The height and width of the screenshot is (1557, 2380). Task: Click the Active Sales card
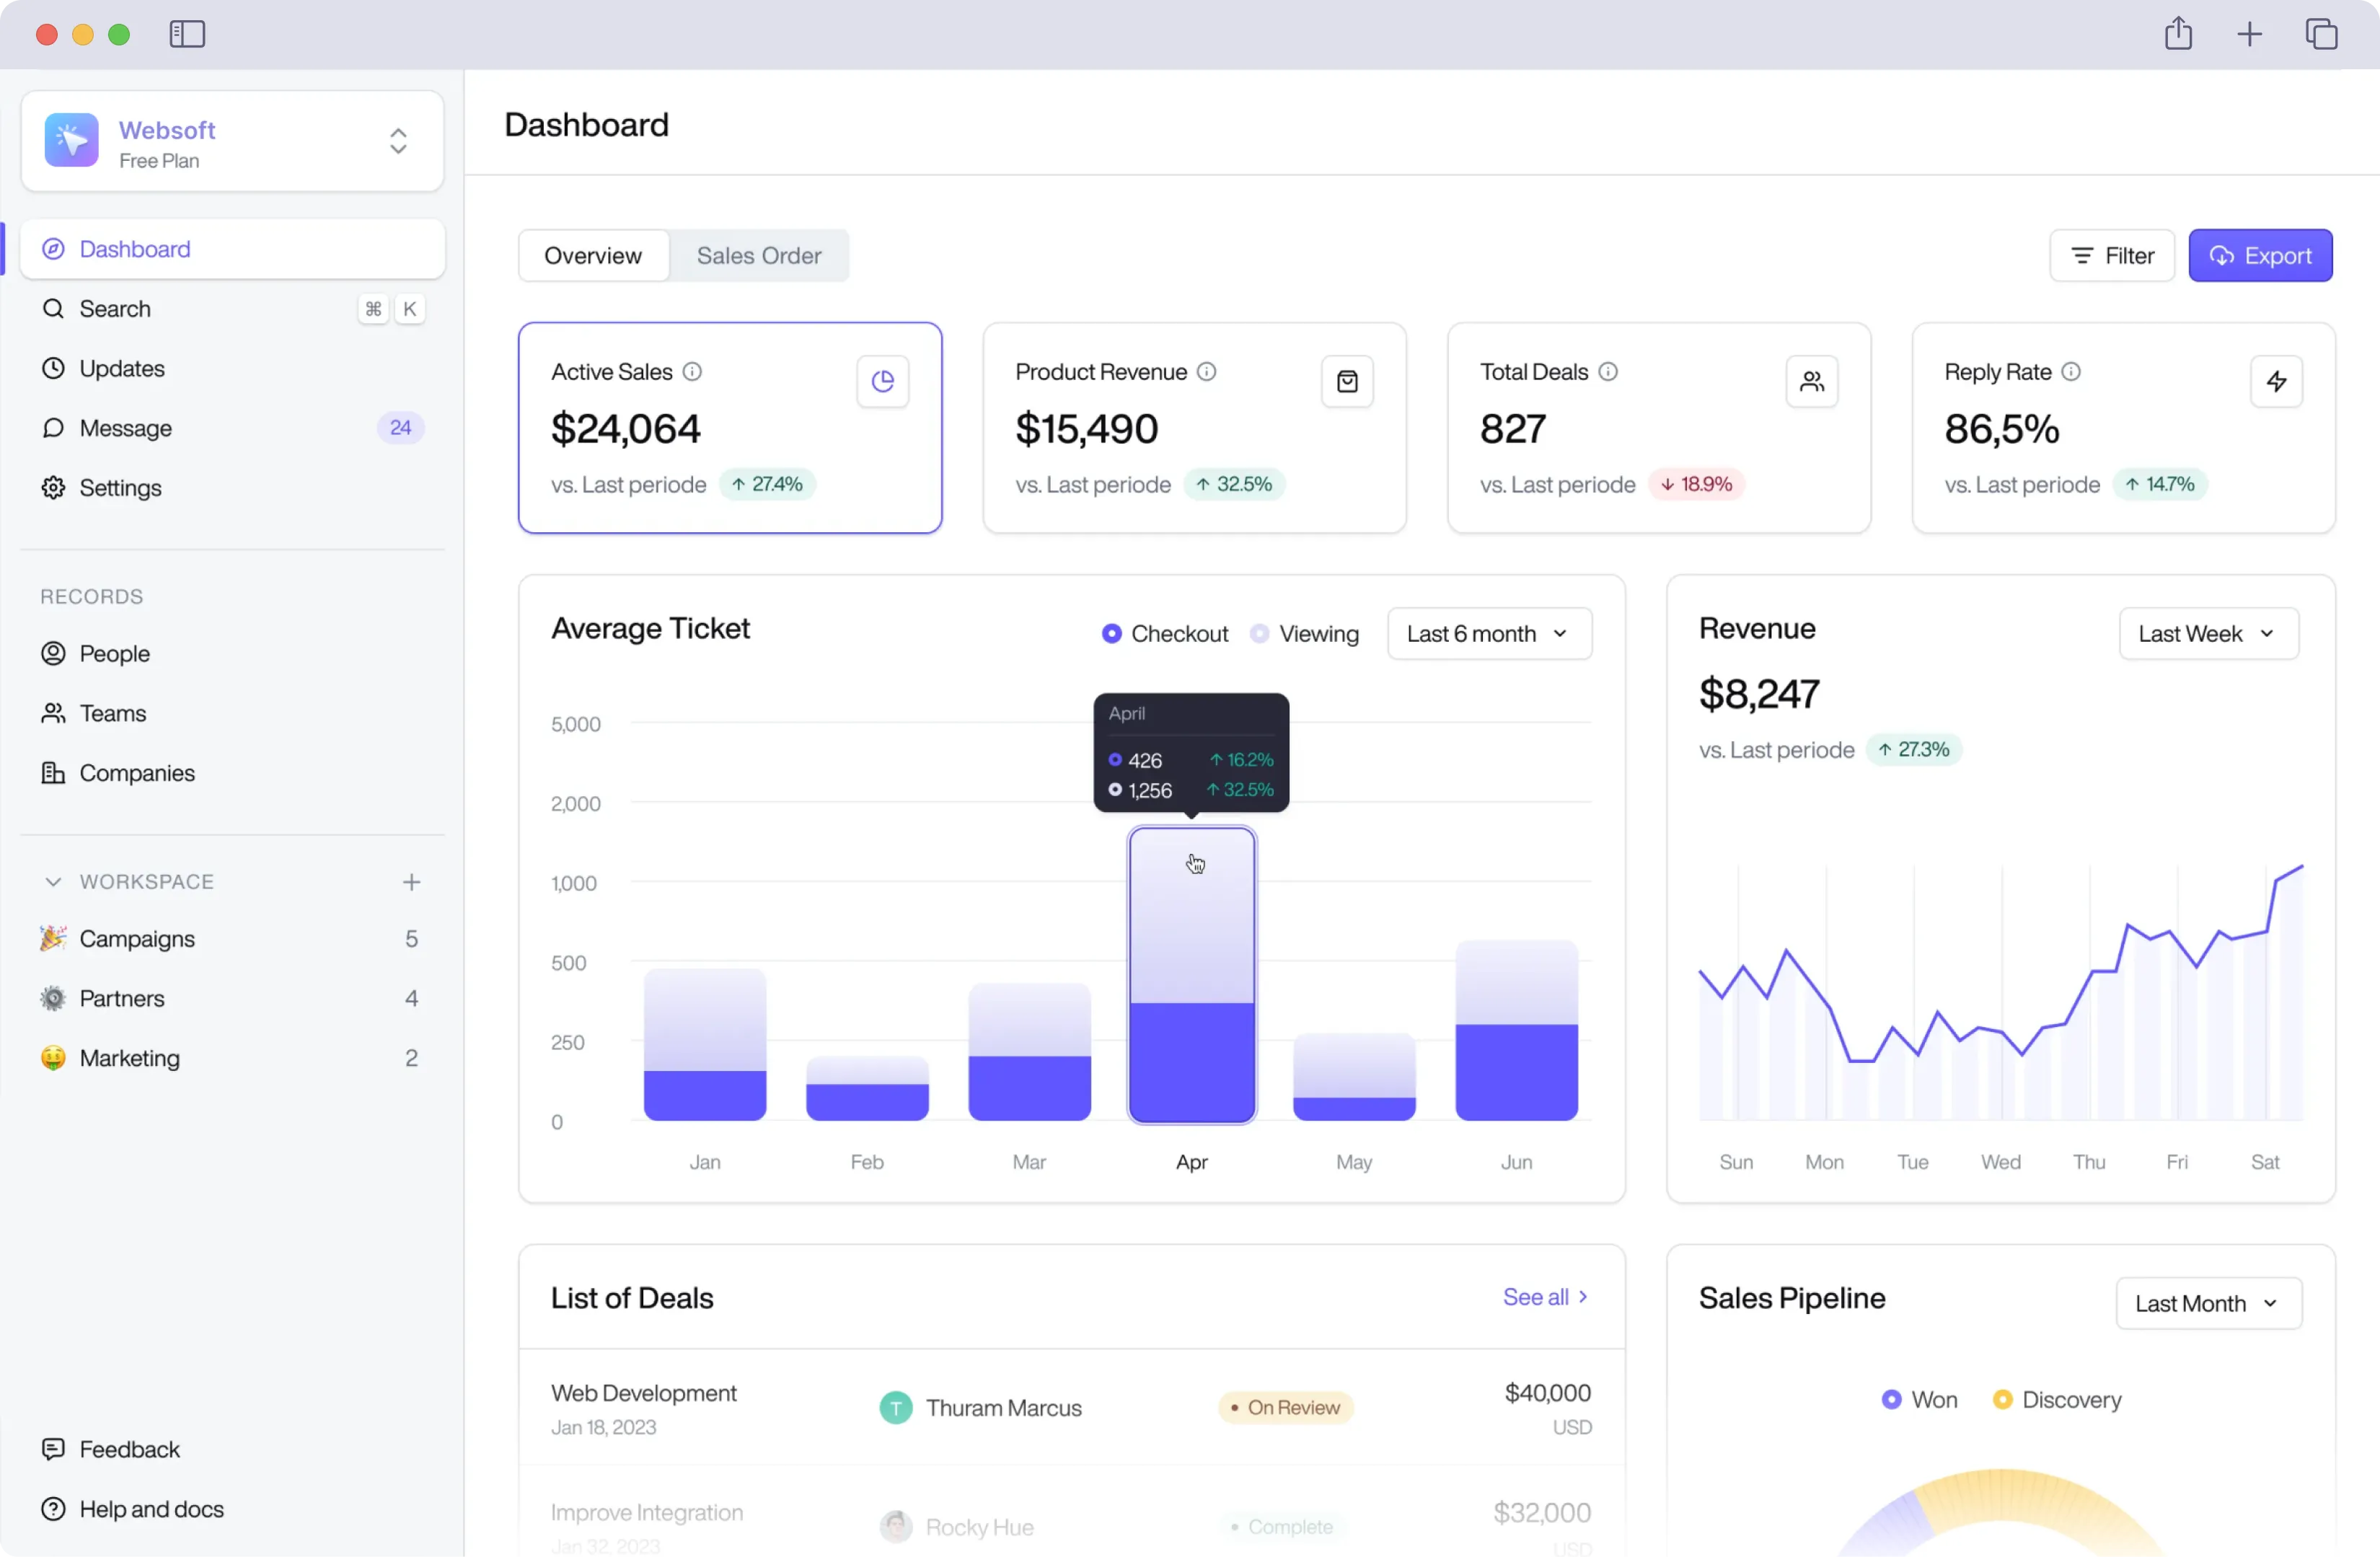point(730,428)
